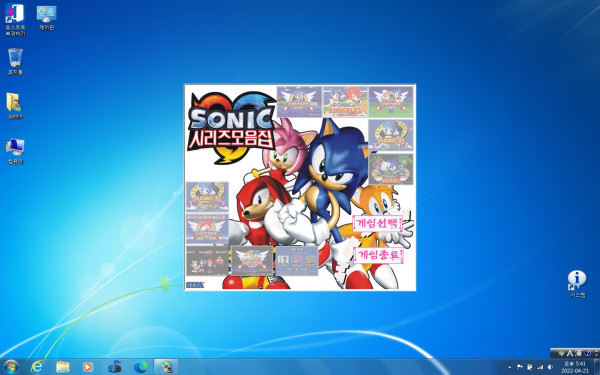
Task: Open the network signal tray icon
Action: click(540, 367)
